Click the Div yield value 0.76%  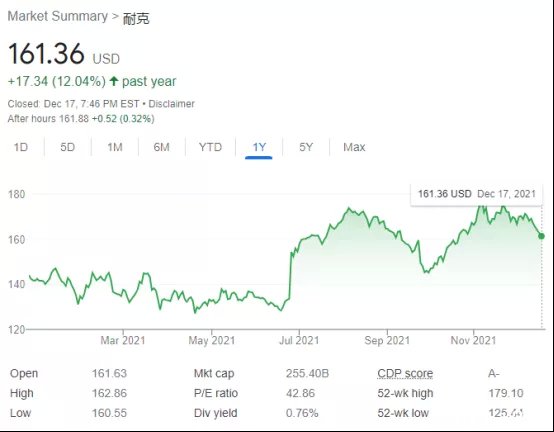point(302,413)
